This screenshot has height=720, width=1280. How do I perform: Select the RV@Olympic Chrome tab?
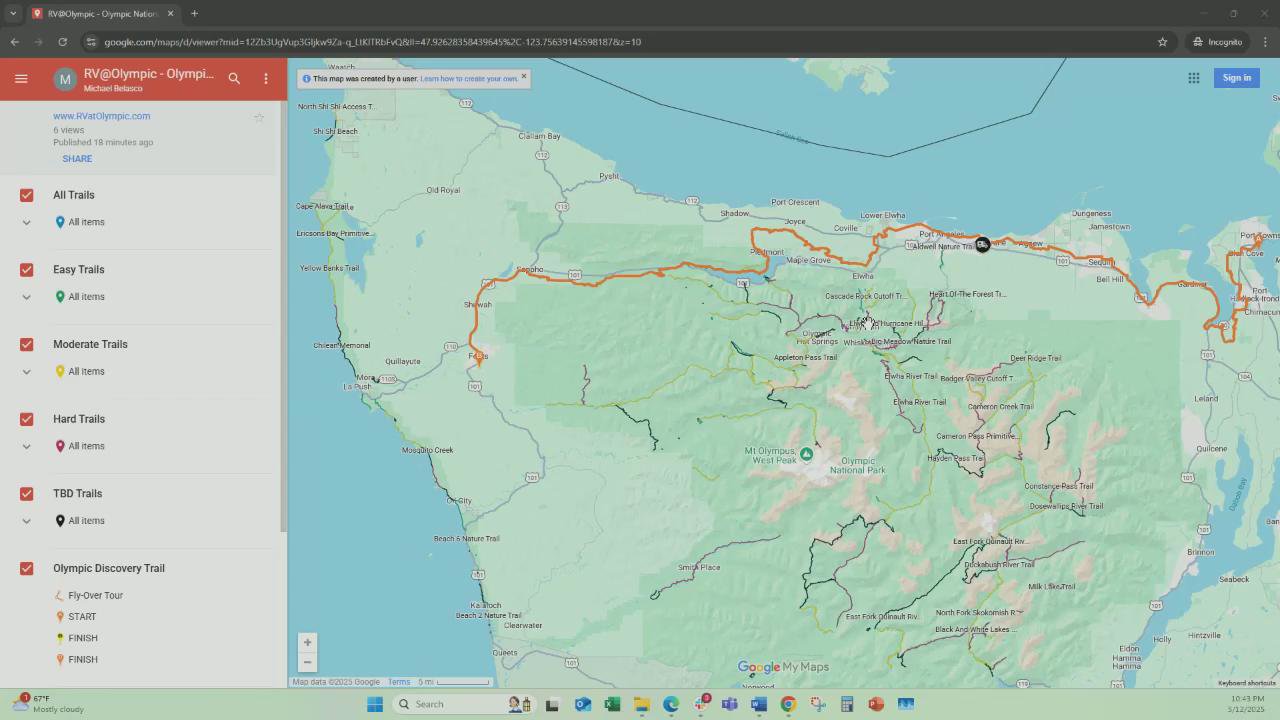pyautogui.click(x=102, y=14)
